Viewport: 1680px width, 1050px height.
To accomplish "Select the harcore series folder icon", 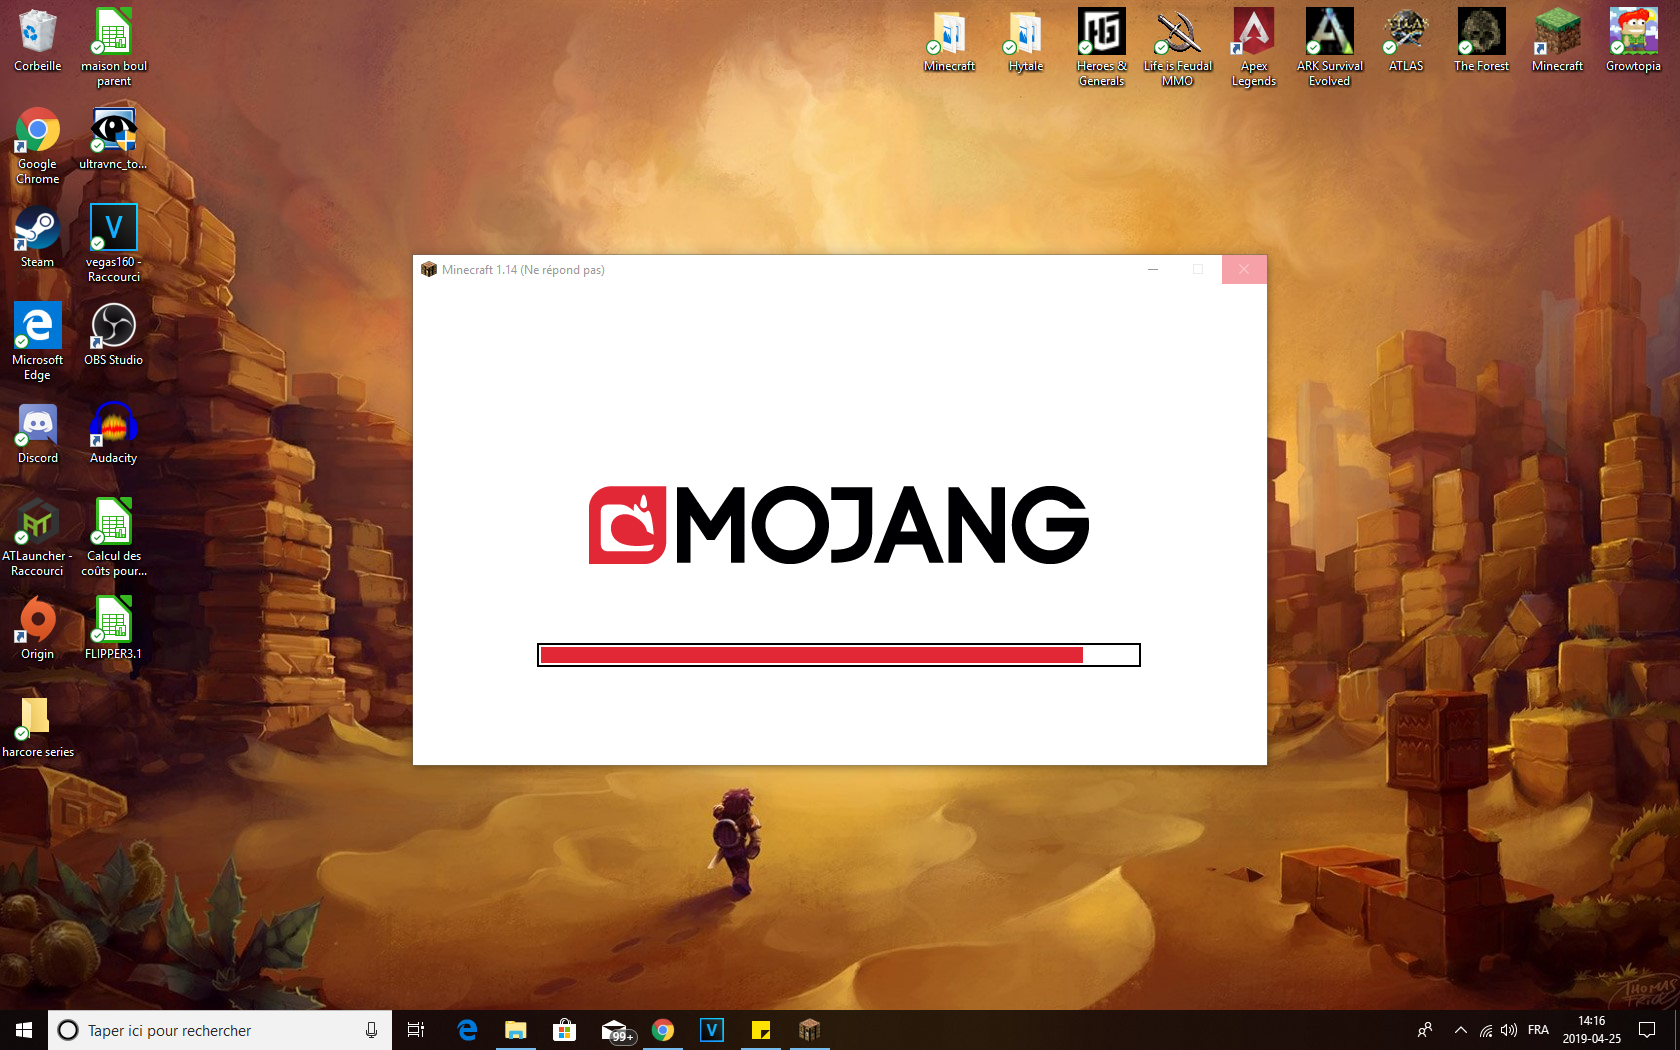I will (37, 727).
